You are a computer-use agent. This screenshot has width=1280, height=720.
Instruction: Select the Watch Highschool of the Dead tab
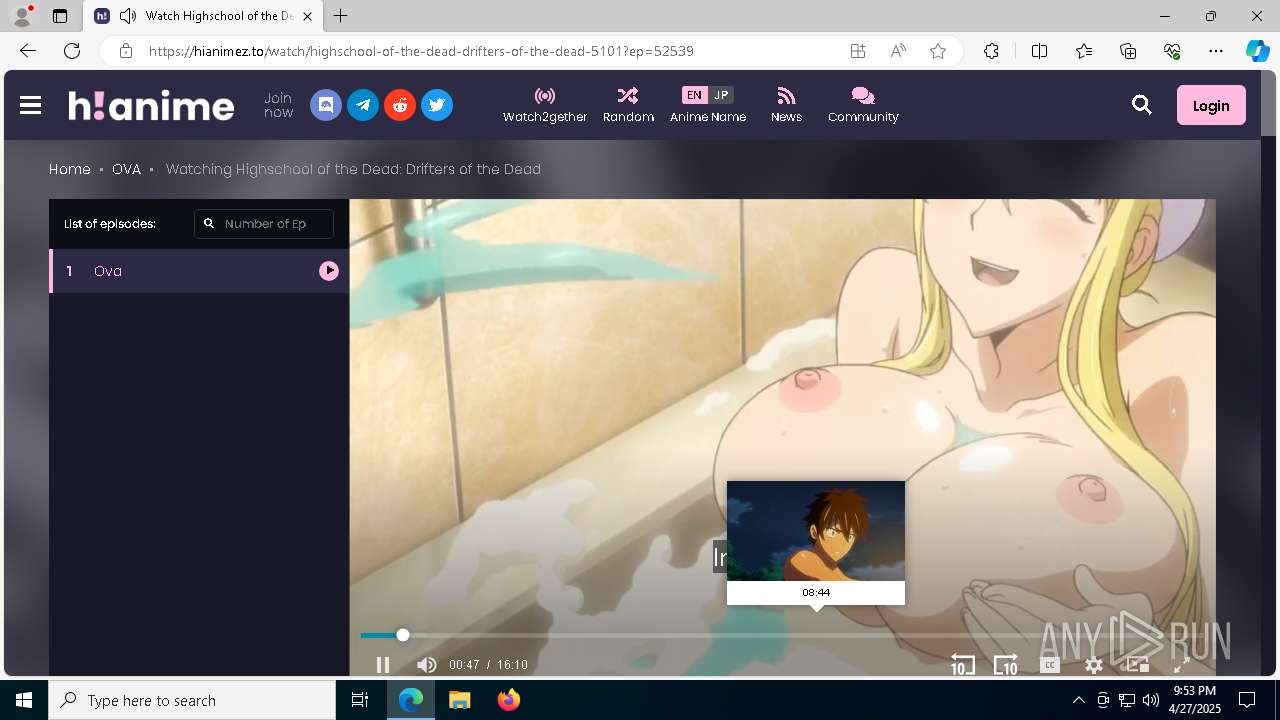pyautogui.click(x=203, y=16)
